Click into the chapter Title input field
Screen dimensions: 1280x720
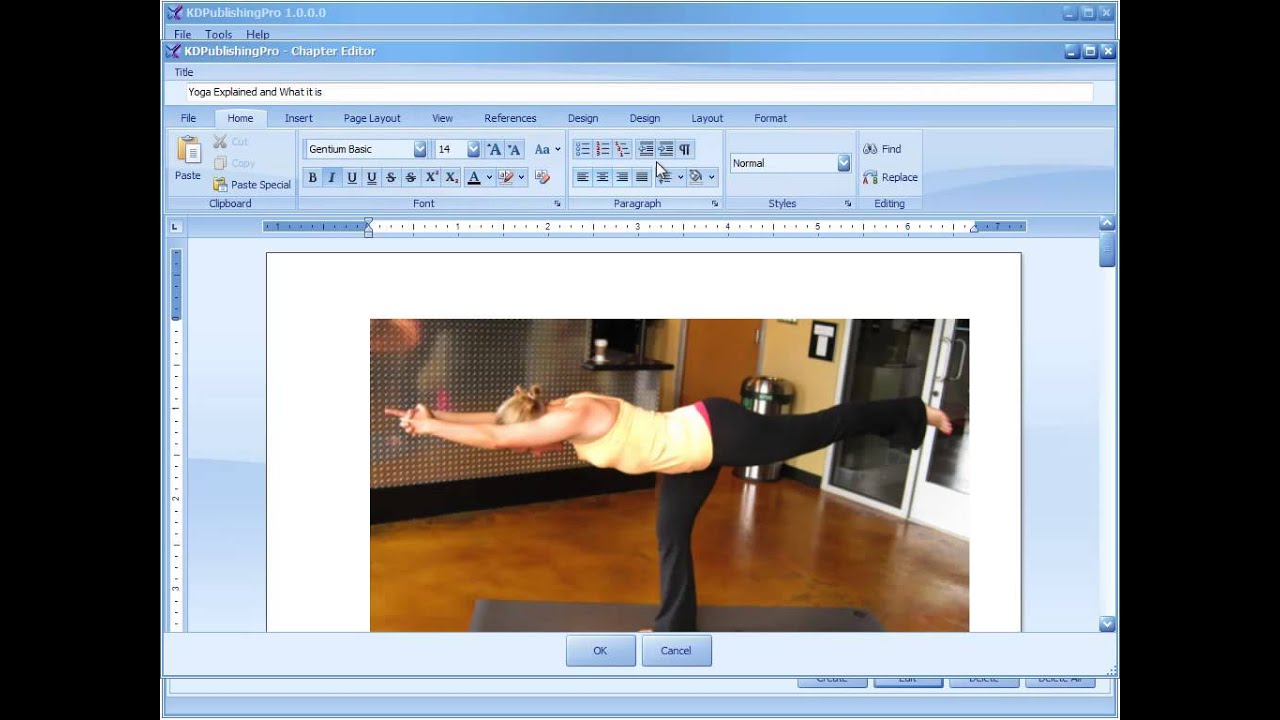pyautogui.click(x=639, y=92)
